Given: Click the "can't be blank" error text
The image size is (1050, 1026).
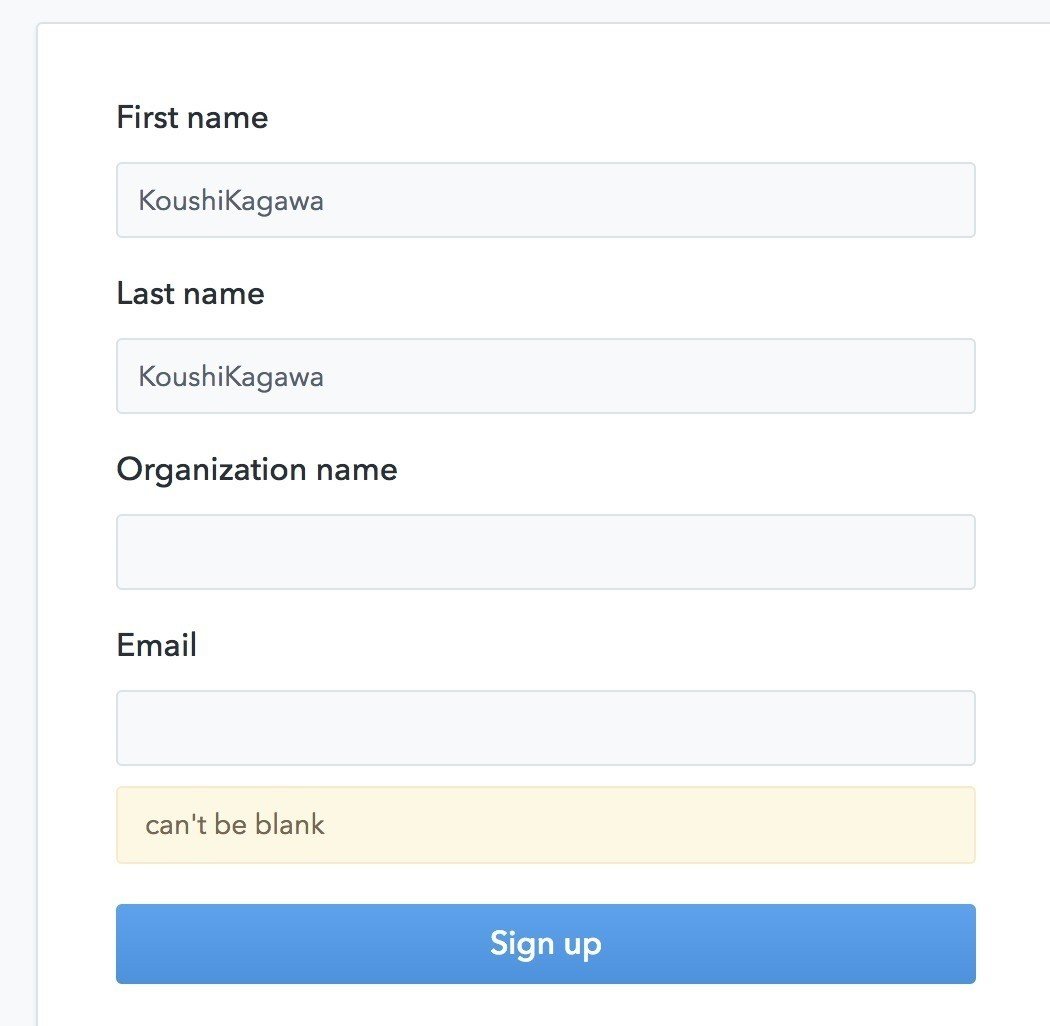Looking at the screenshot, I should coord(235,825).
